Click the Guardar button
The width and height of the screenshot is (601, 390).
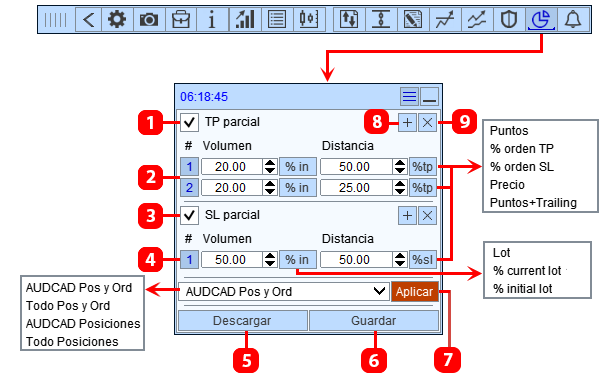(374, 321)
